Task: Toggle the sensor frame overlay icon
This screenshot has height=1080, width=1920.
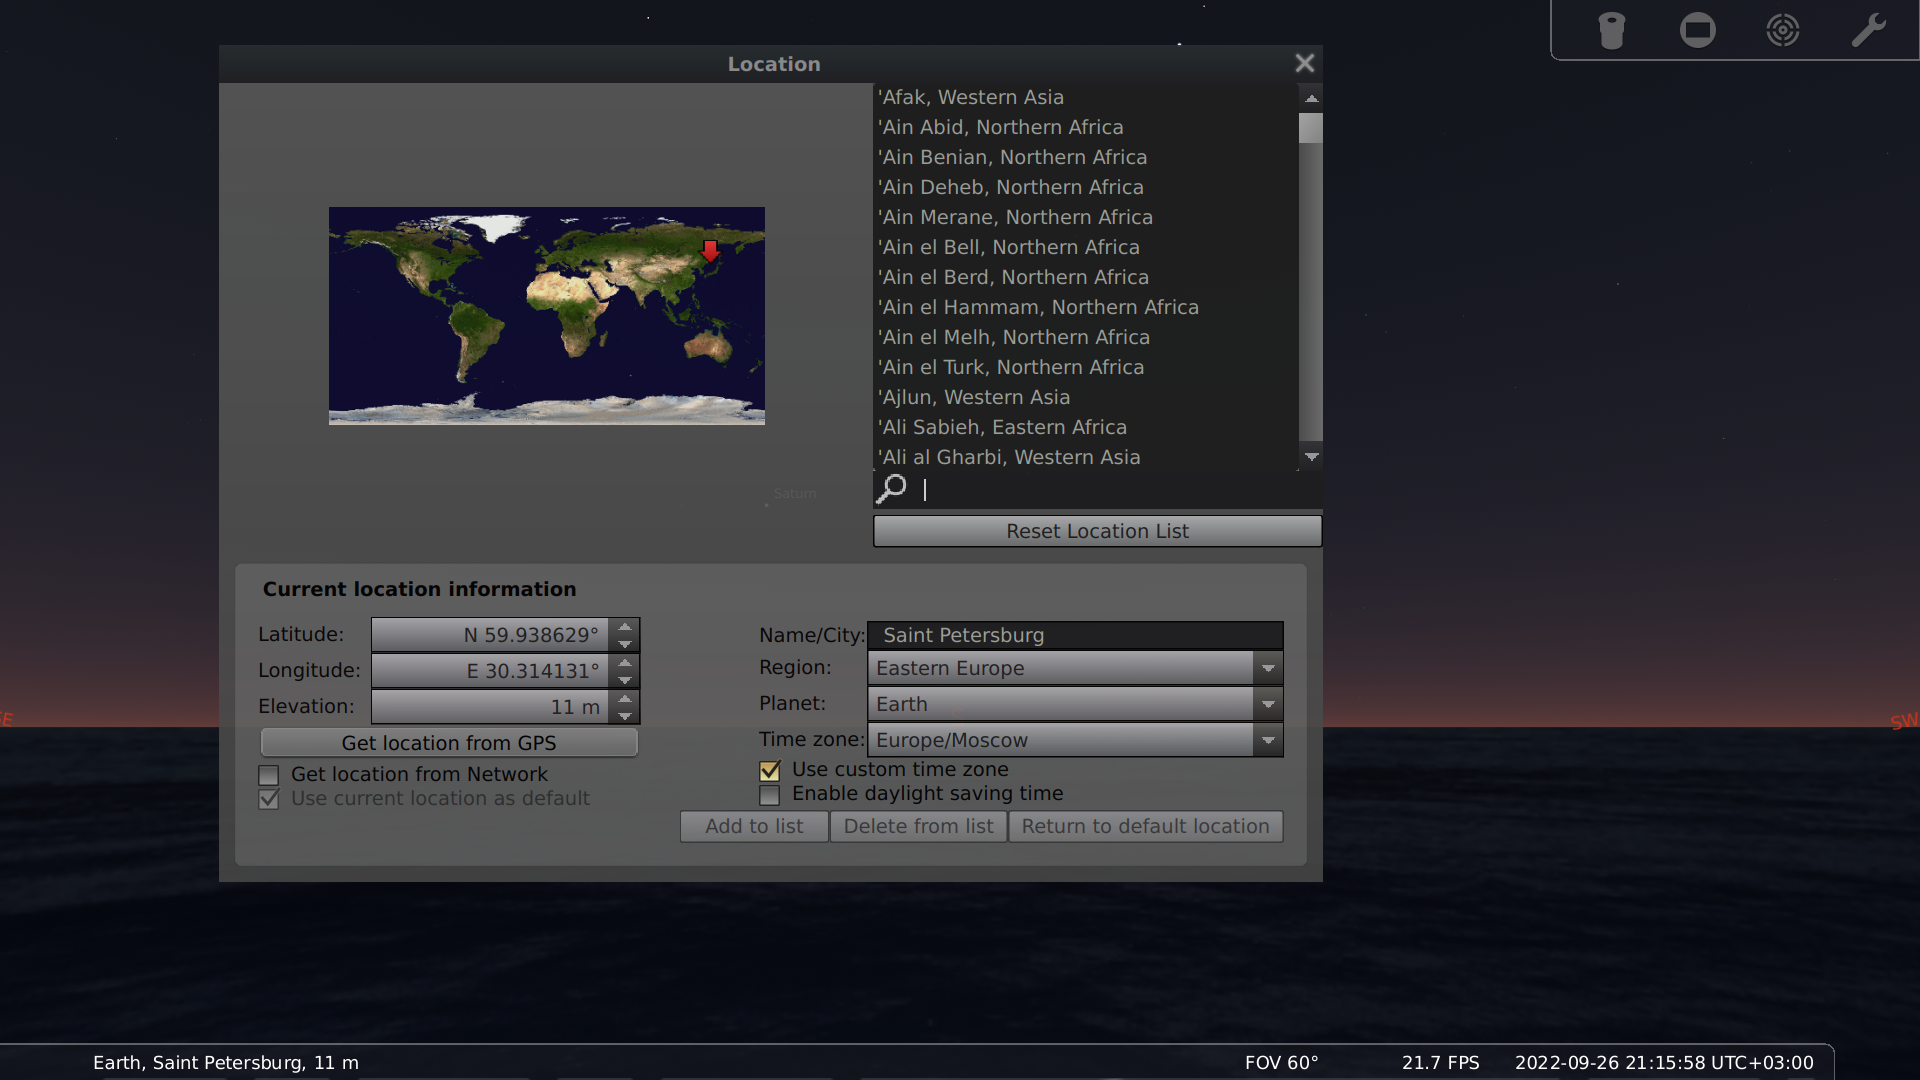Action: 1697,30
